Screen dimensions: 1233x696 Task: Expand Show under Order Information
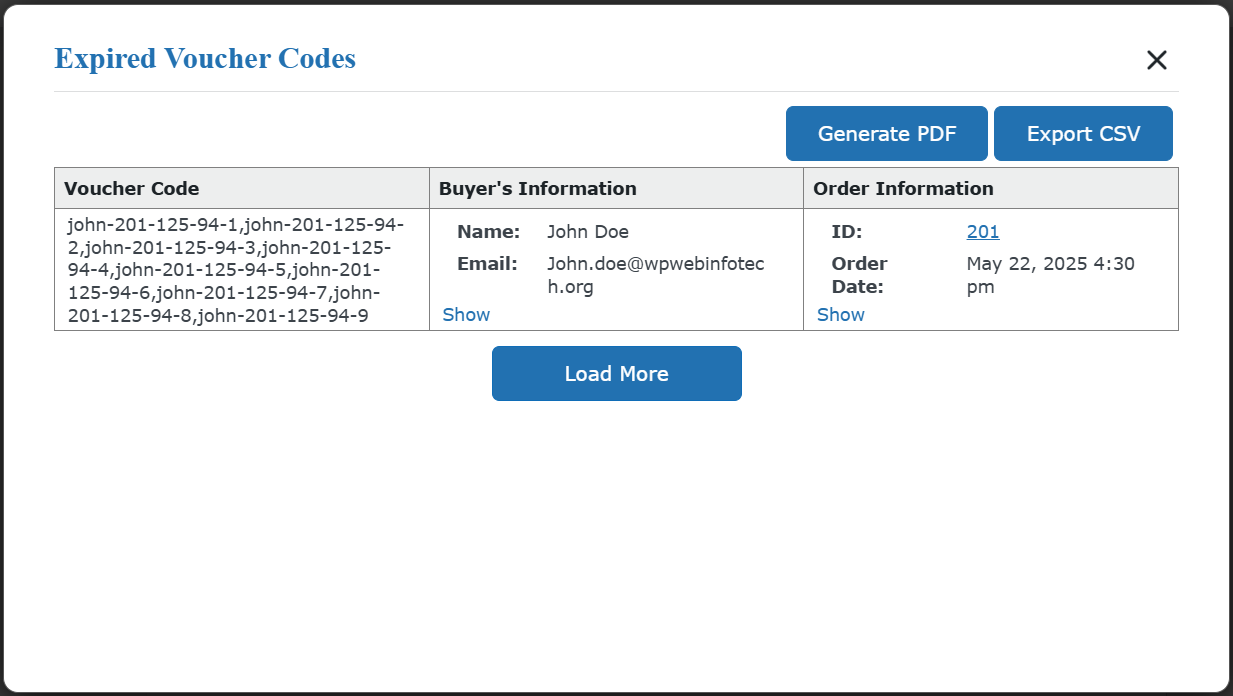(840, 315)
